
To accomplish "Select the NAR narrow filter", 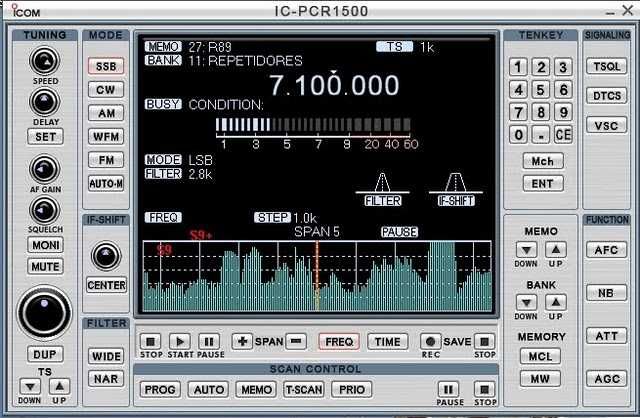I will pos(106,379).
